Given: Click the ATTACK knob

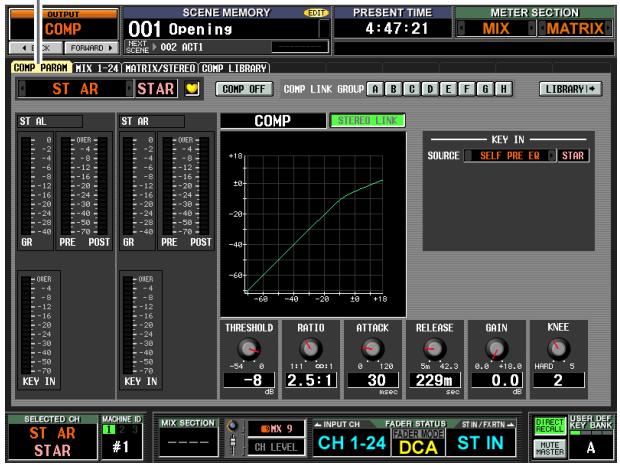Looking at the screenshot, I should coord(372,349).
